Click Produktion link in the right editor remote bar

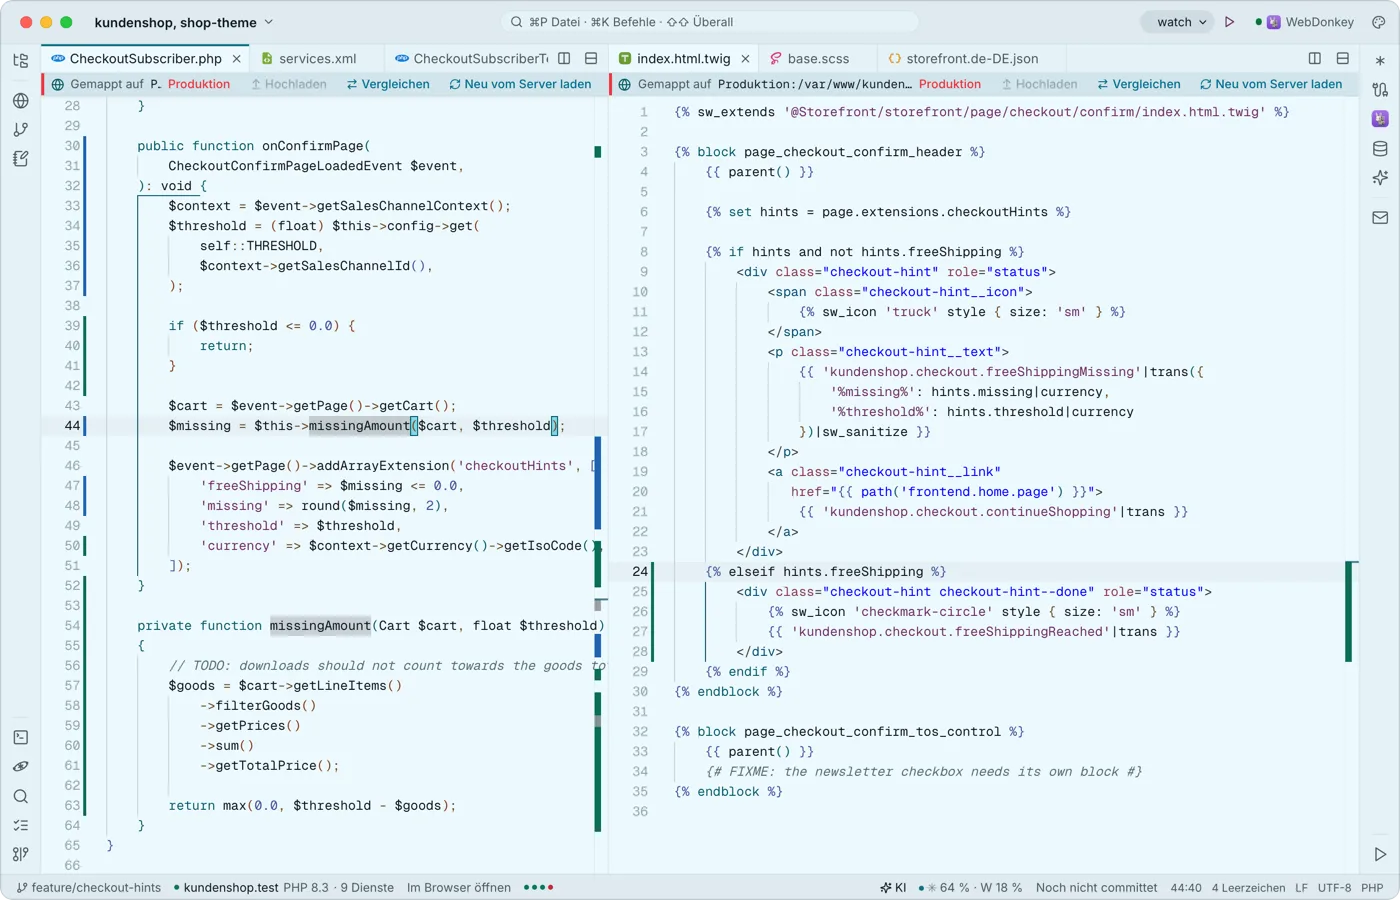pyautogui.click(x=950, y=84)
